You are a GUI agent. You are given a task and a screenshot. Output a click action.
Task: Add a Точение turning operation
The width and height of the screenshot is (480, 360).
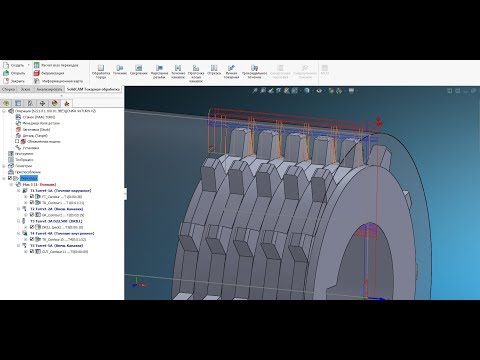click(x=120, y=70)
